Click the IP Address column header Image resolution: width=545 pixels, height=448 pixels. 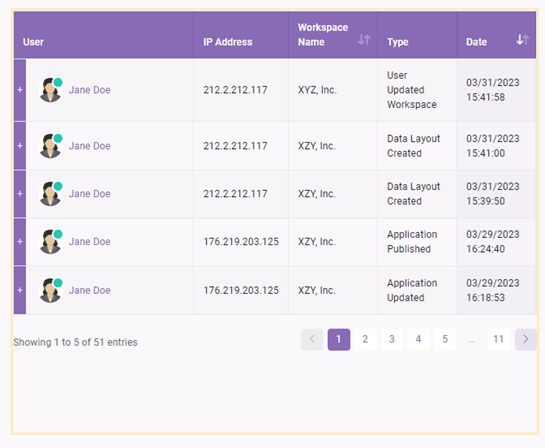(241, 35)
